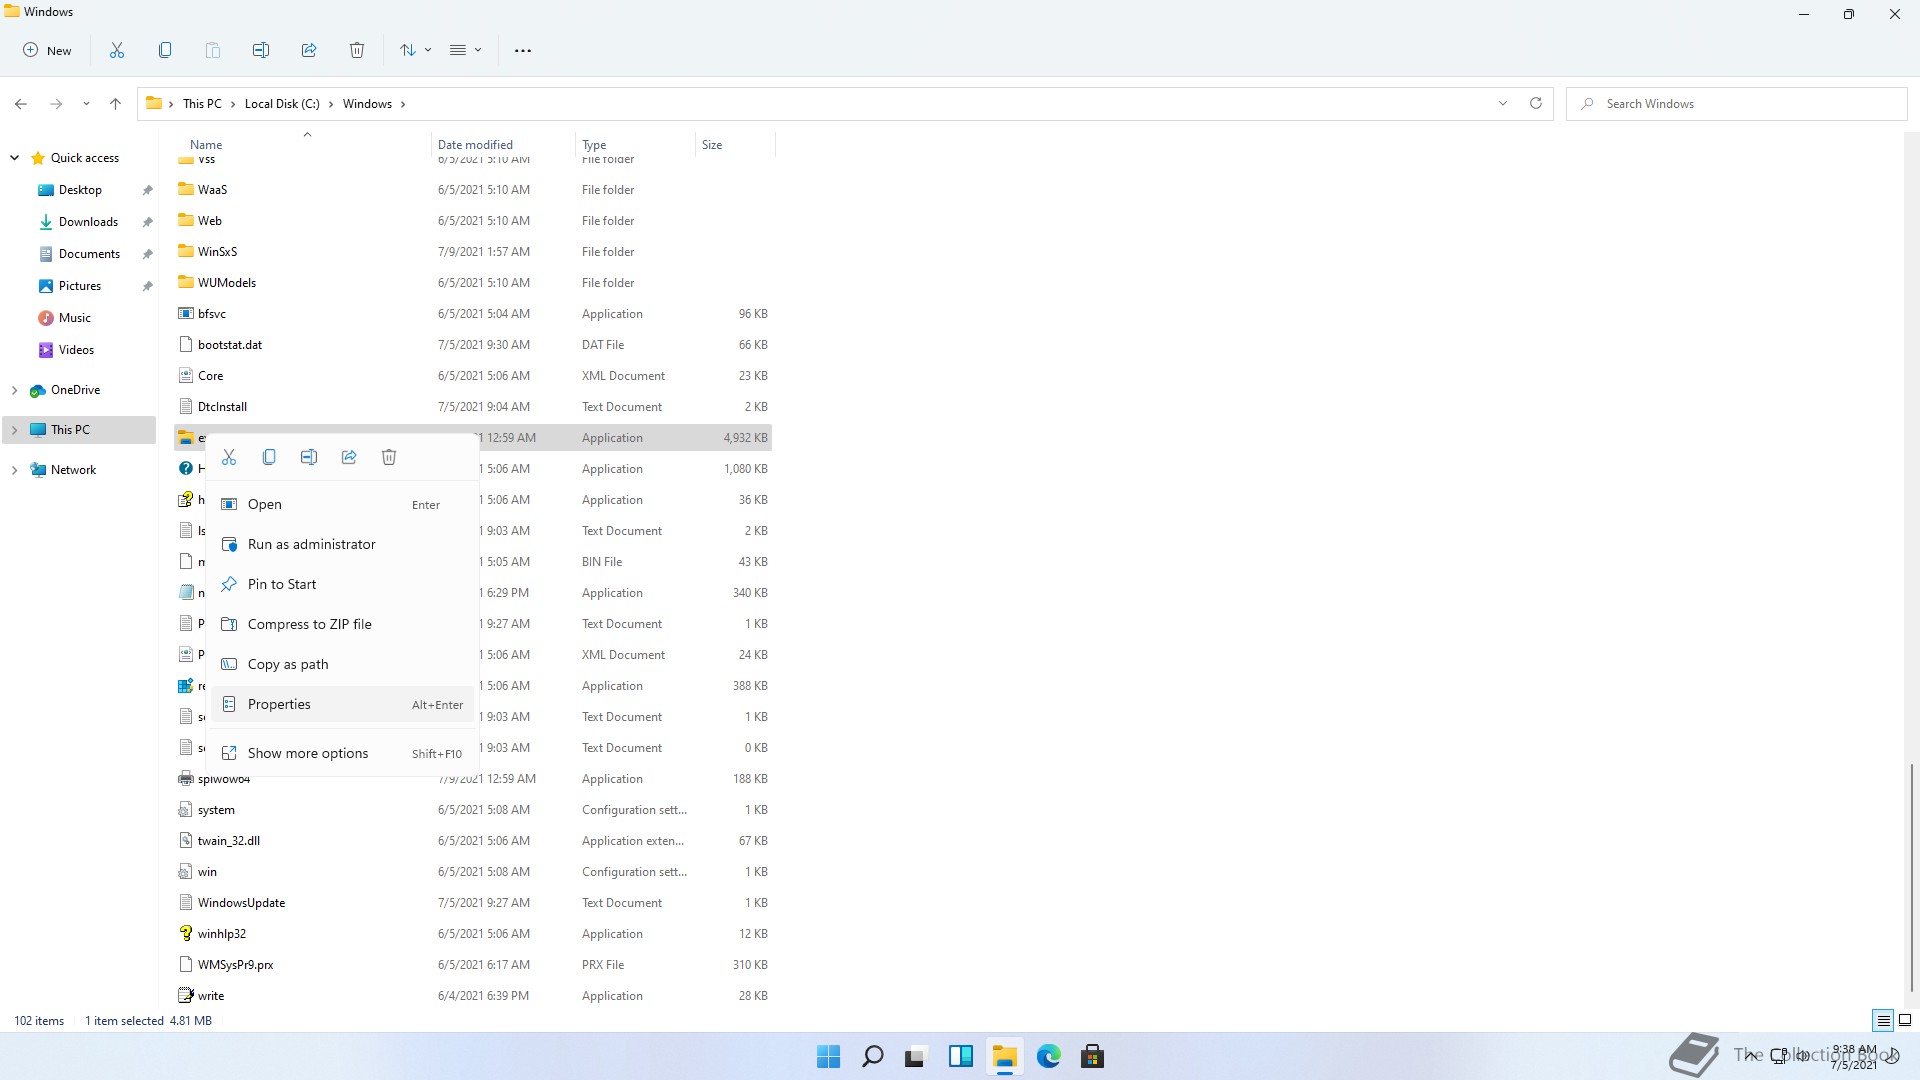Open Downloads in Quick access

pos(88,222)
